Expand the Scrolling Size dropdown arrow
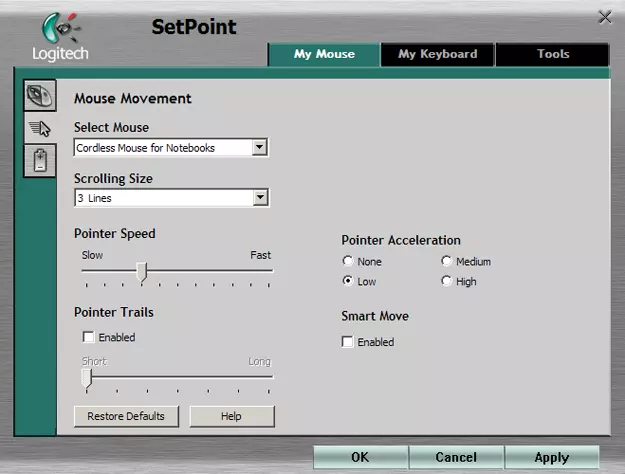The image size is (625, 474). pos(260,197)
